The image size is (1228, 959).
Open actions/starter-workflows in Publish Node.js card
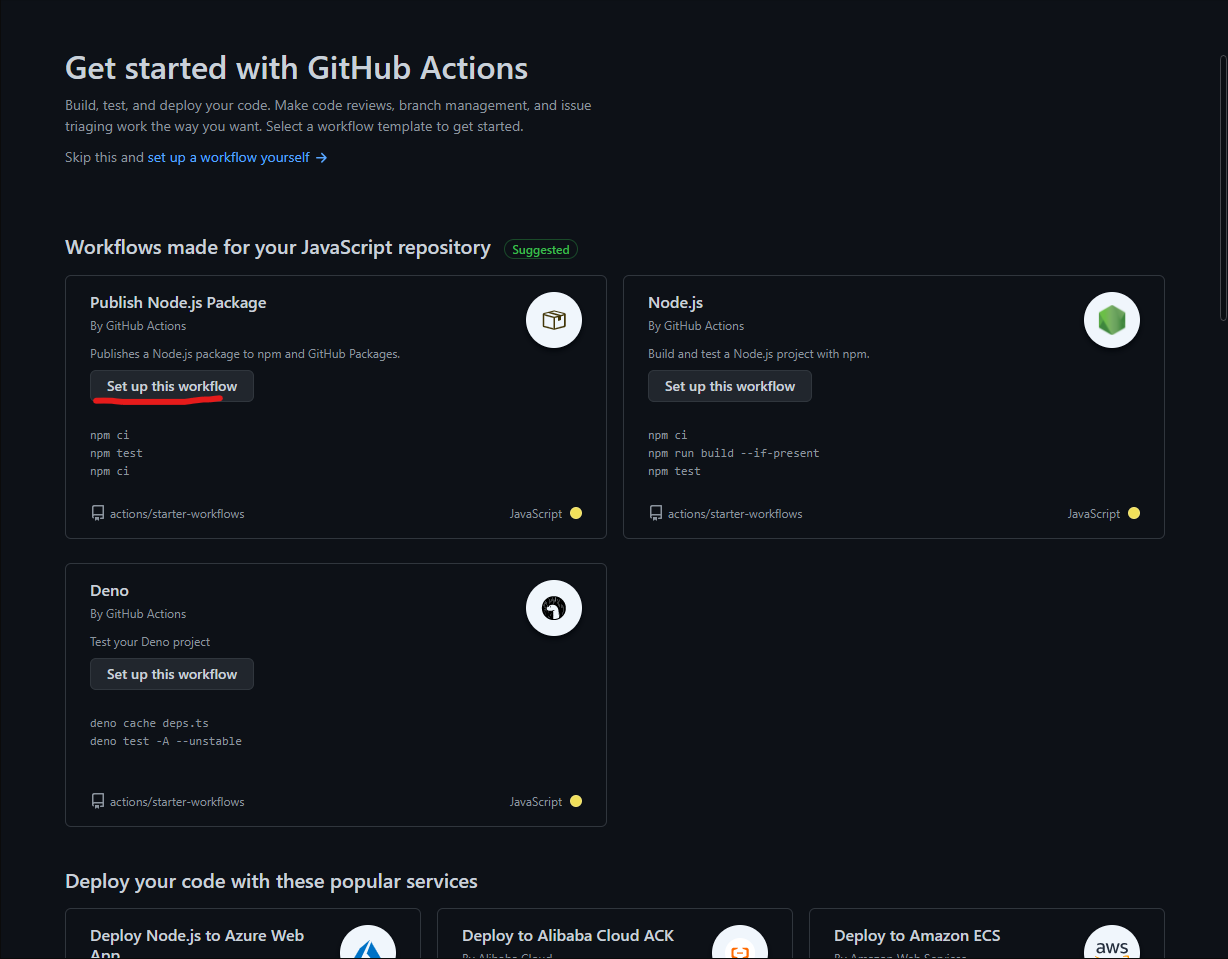point(177,514)
